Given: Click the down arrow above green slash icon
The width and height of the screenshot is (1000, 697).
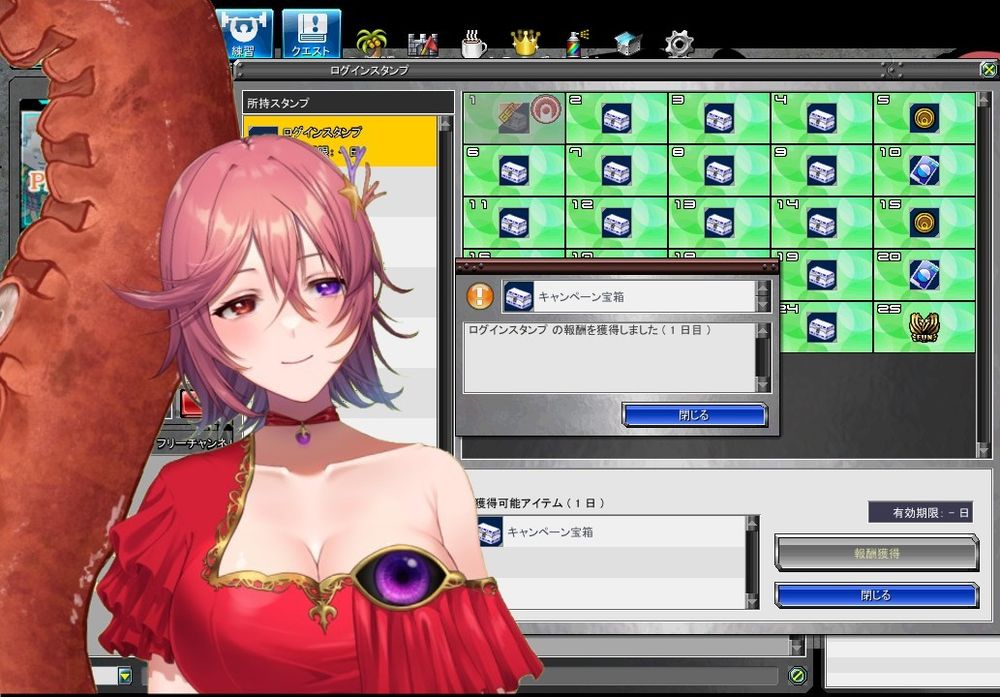Looking at the screenshot, I should pyautogui.click(x=795, y=648).
